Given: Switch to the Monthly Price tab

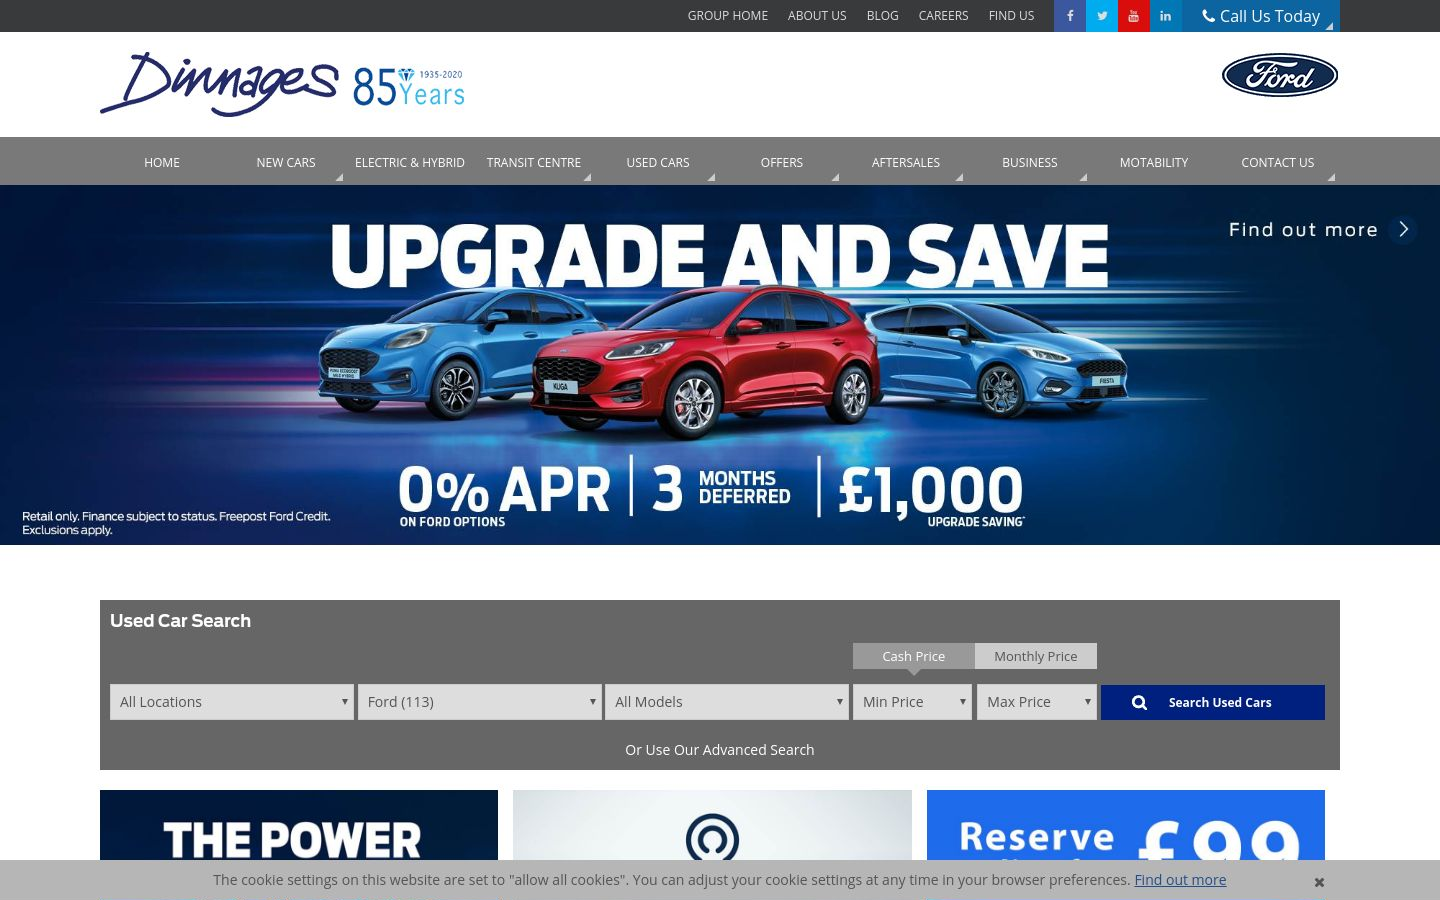Looking at the screenshot, I should coord(1036,656).
